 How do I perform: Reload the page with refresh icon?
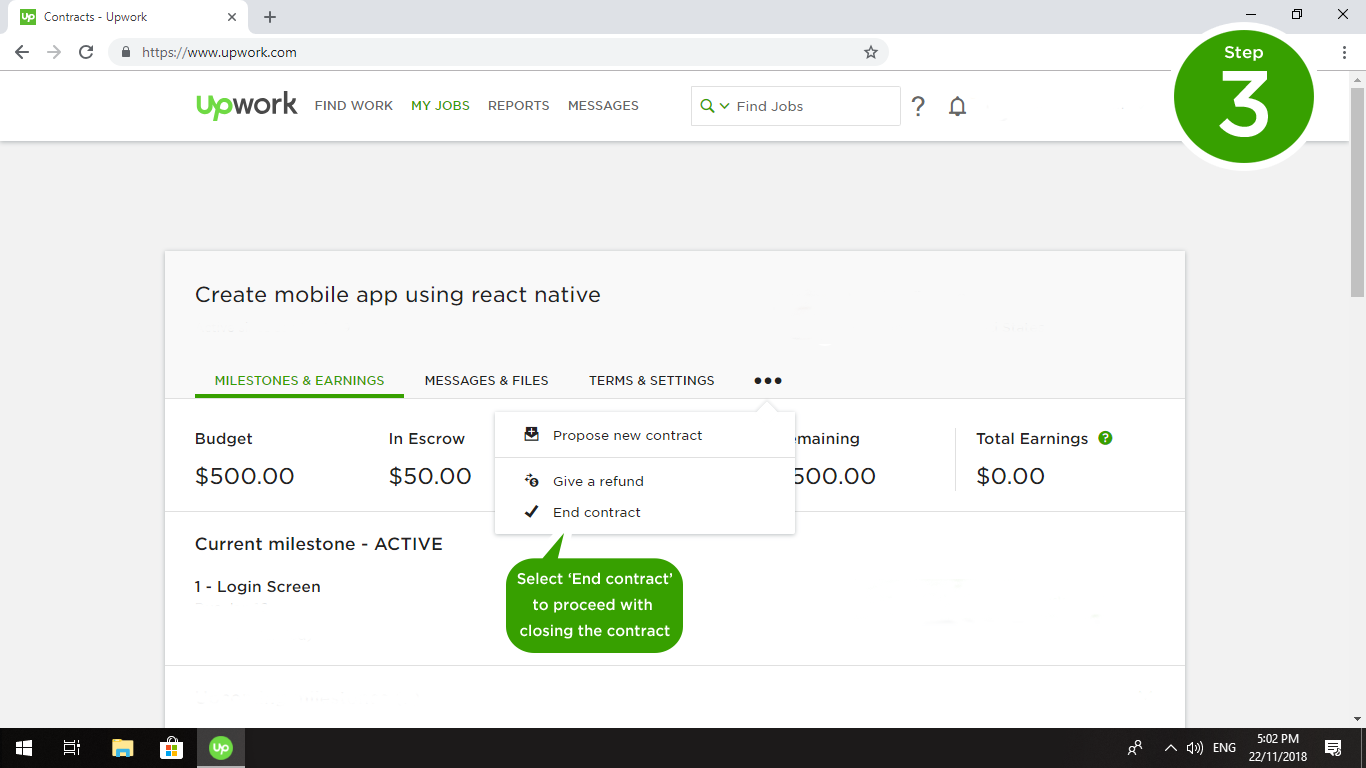click(86, 52)
